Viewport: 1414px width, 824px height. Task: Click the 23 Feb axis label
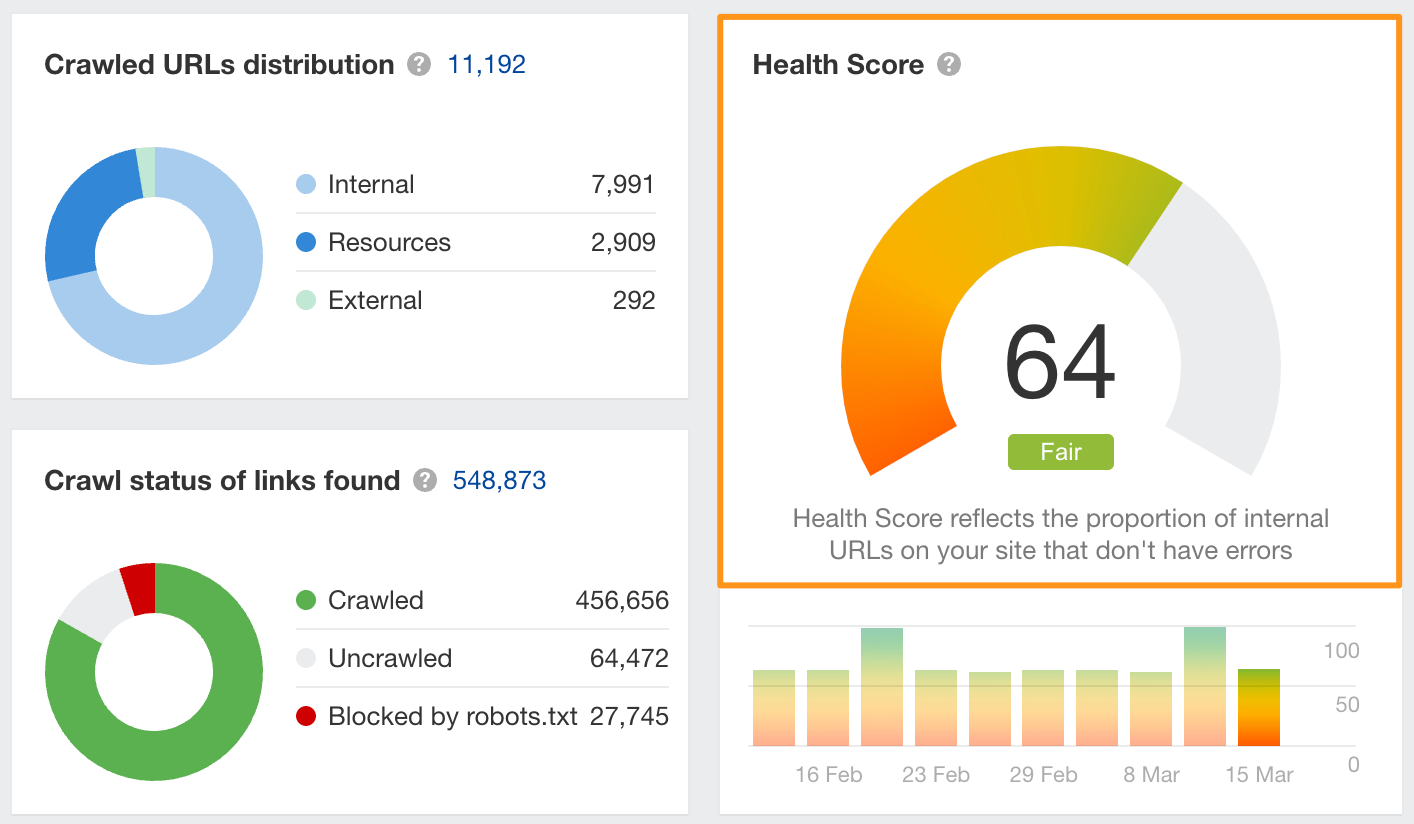[936, 775]
